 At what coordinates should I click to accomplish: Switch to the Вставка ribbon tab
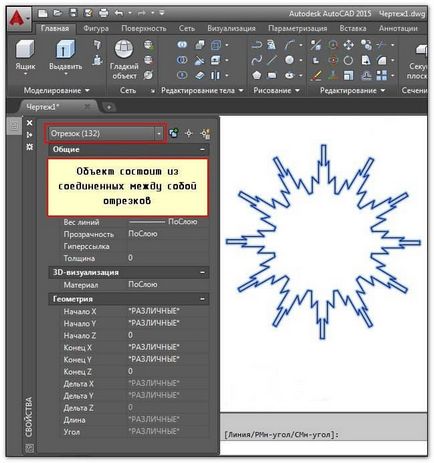pos(353,28)
